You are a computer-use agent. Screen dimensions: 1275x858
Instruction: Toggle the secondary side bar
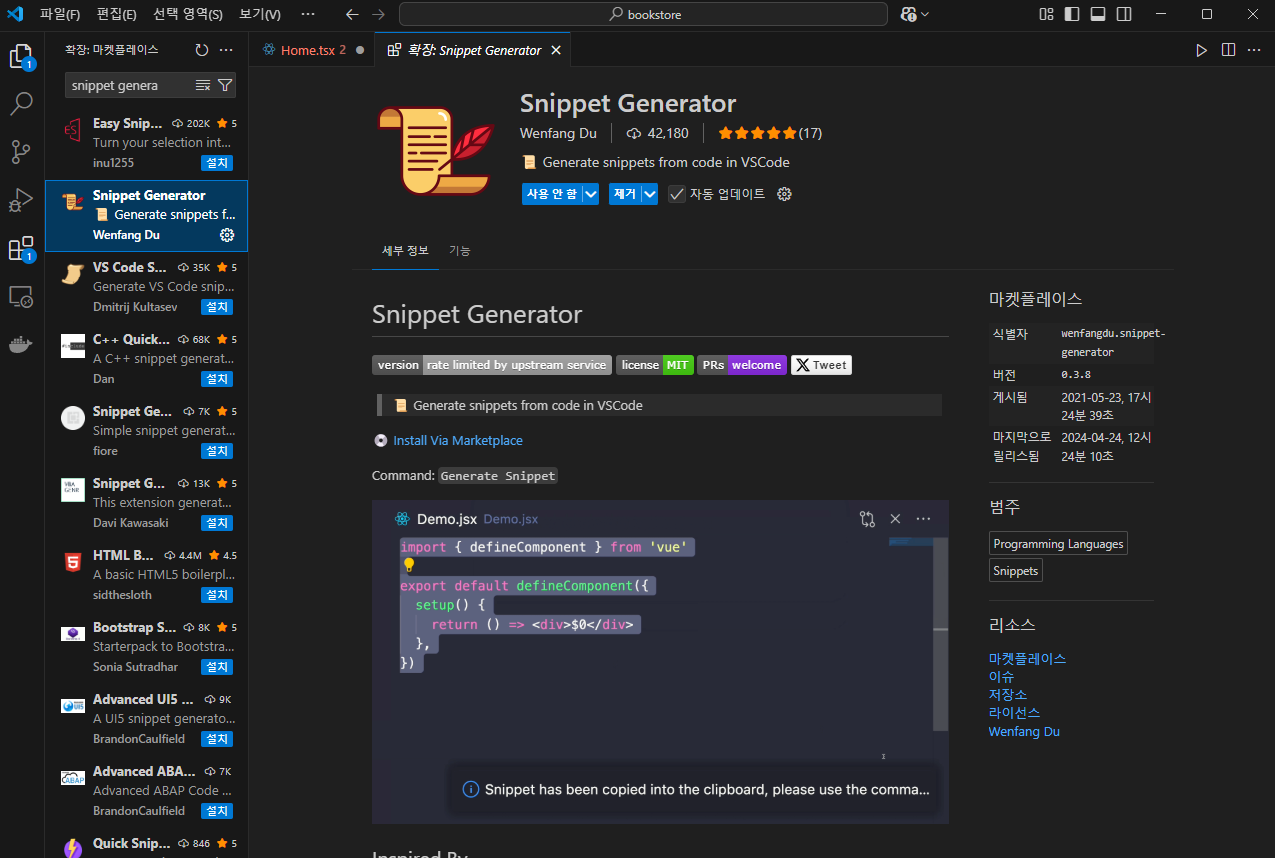tap(1124, 14)
